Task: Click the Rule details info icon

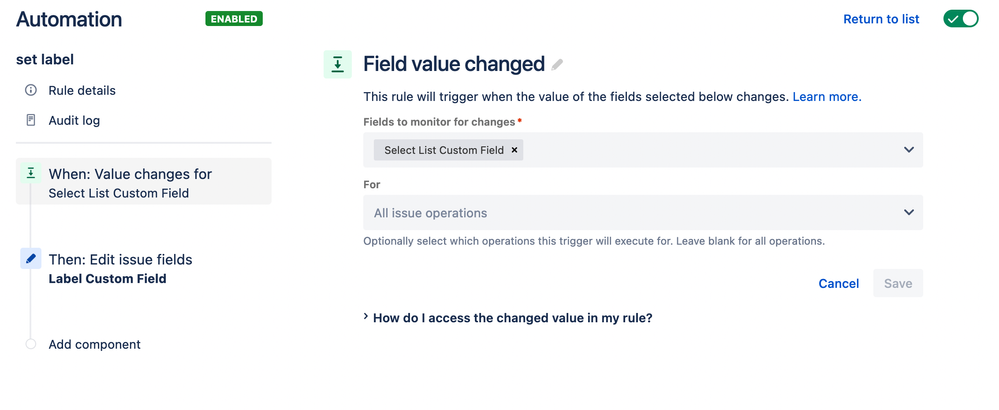Action: [x=31, y=90]
